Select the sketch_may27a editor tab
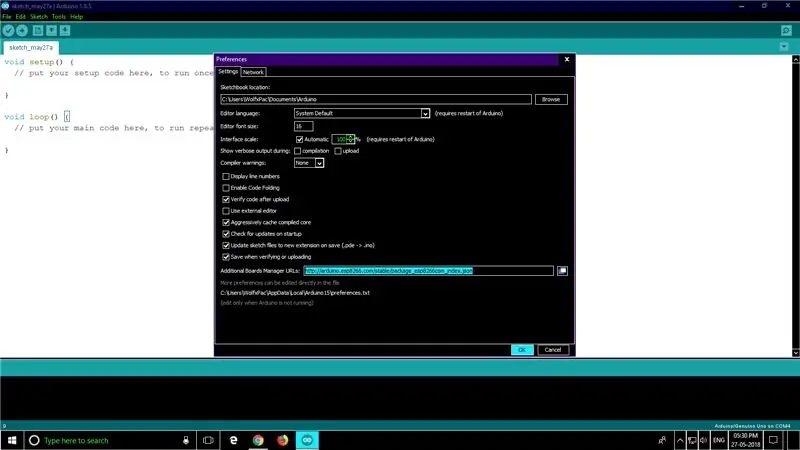This screenshot has height=450, width=800. (31, 47)
